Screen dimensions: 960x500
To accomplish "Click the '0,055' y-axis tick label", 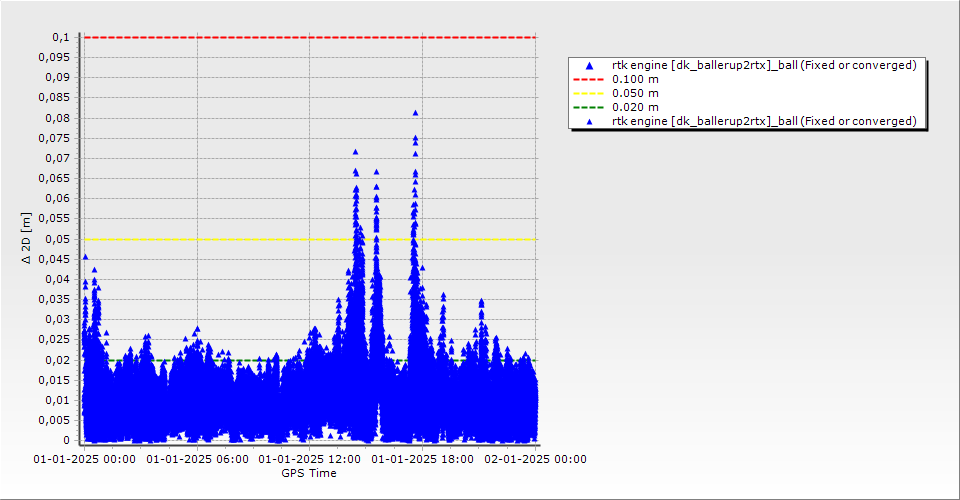I will click(54, 218).
